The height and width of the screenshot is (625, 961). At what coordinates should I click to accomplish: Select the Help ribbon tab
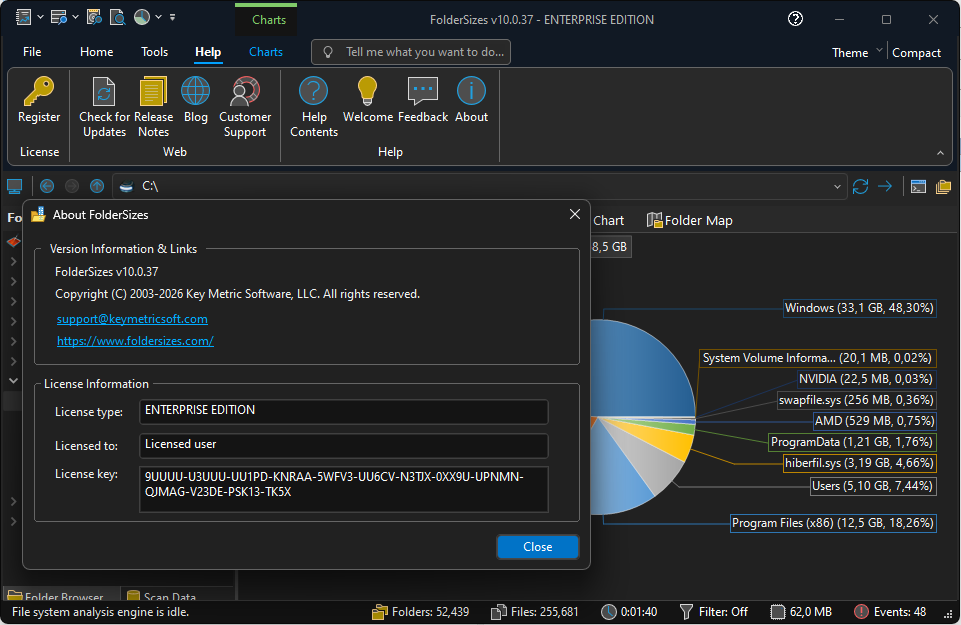point(208,52)
